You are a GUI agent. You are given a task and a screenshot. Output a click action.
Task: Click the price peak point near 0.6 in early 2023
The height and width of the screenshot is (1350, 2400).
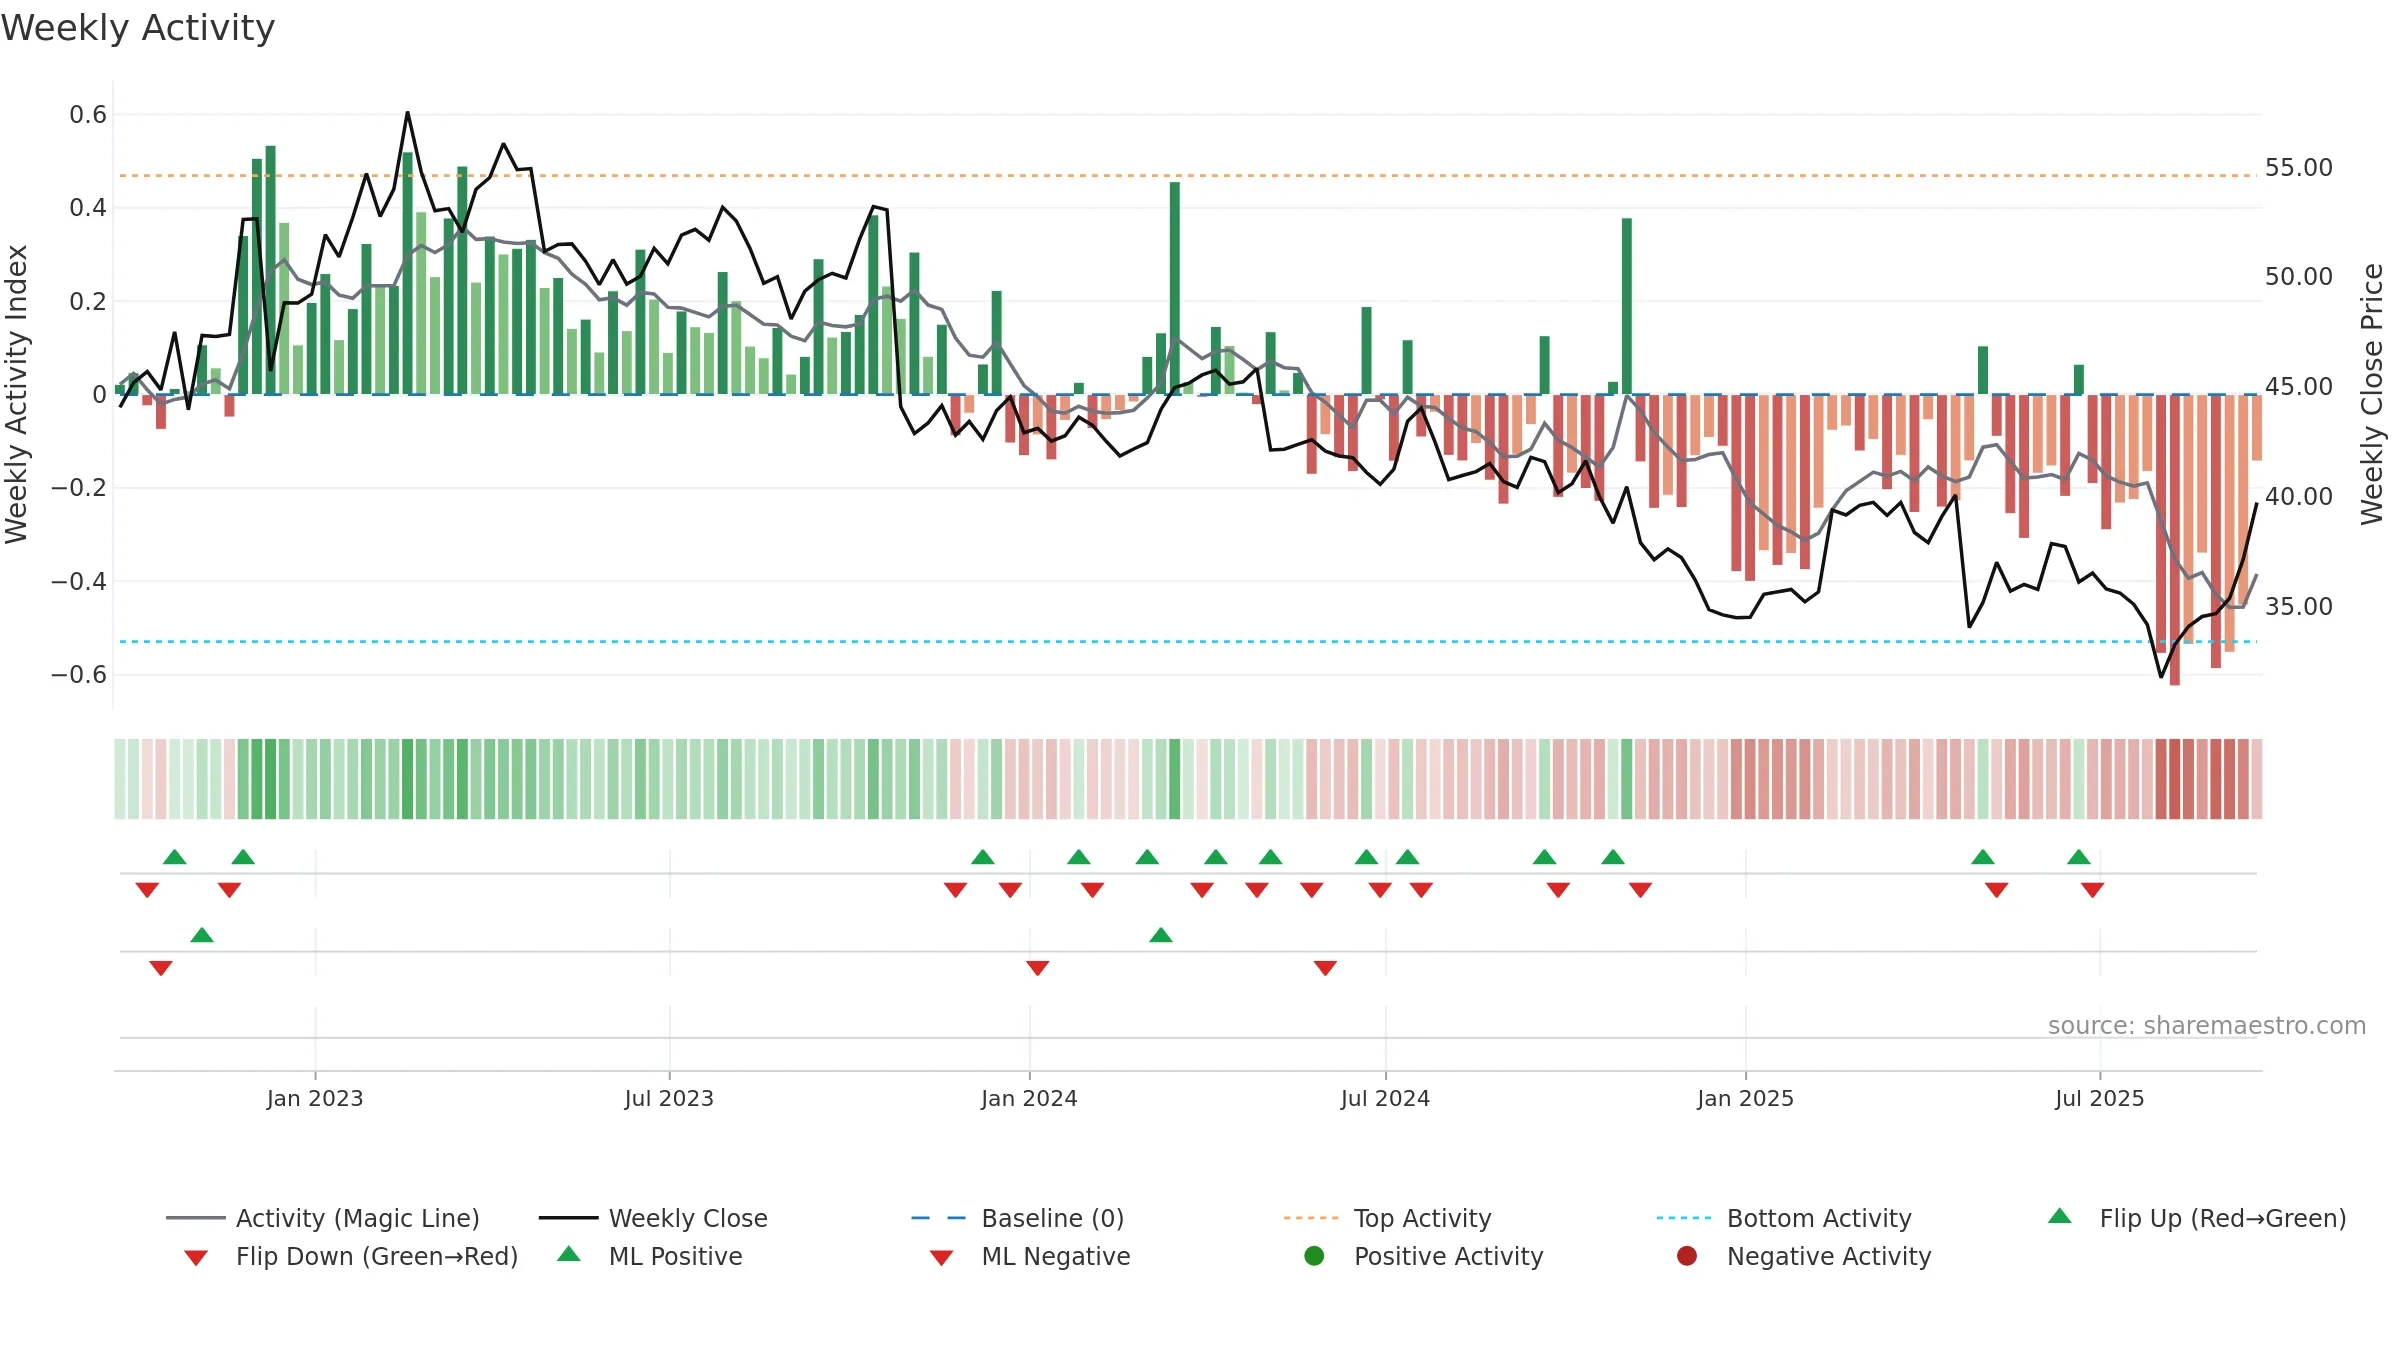pyautogui.click(x=408, y=112)
